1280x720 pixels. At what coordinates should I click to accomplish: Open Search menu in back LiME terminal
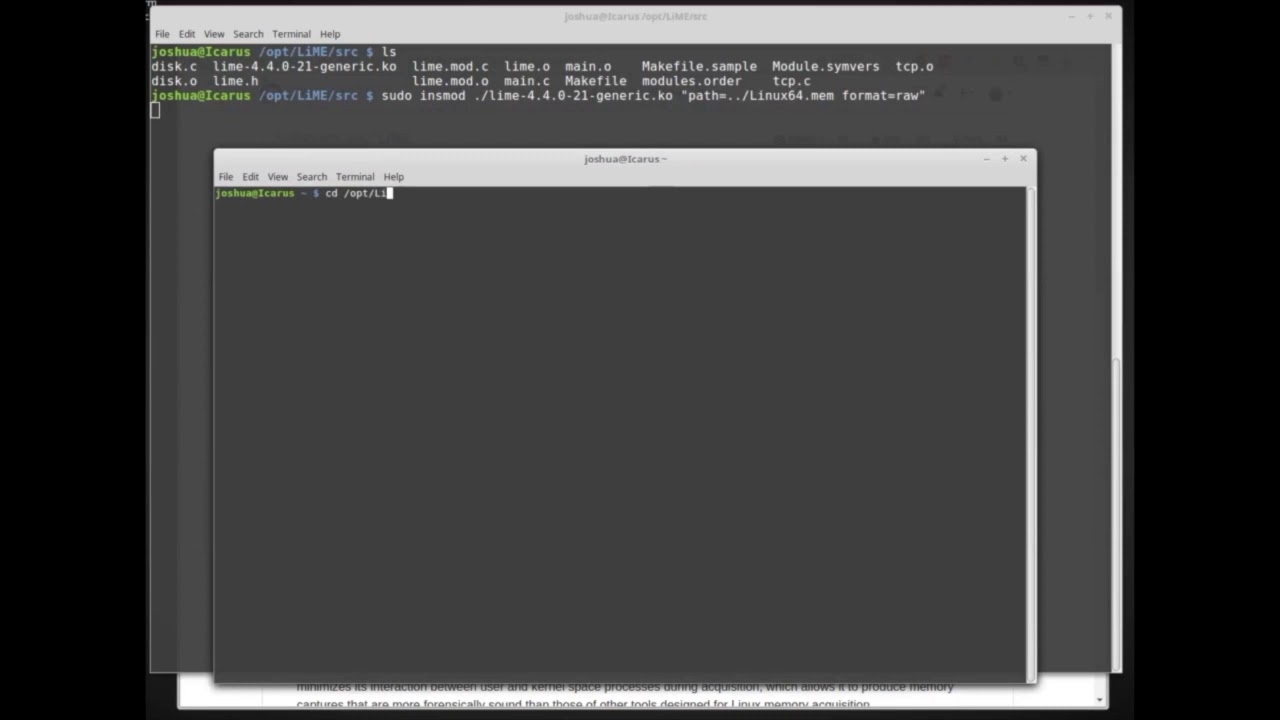[248, 34]
